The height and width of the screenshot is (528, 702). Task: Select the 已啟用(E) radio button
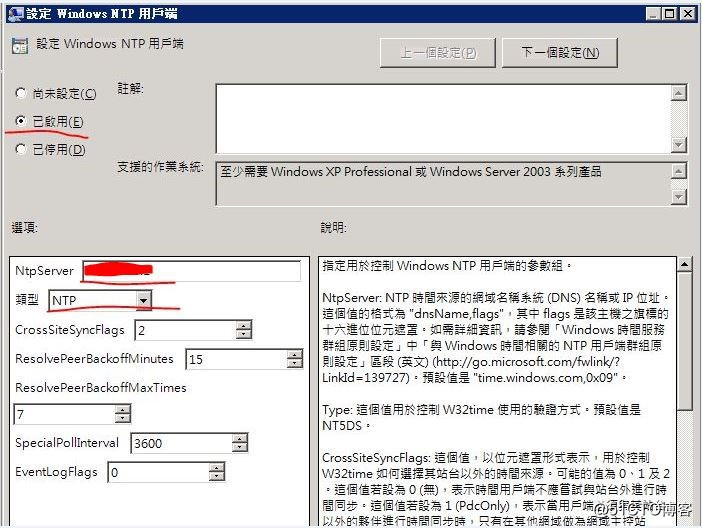click(21, 121)
